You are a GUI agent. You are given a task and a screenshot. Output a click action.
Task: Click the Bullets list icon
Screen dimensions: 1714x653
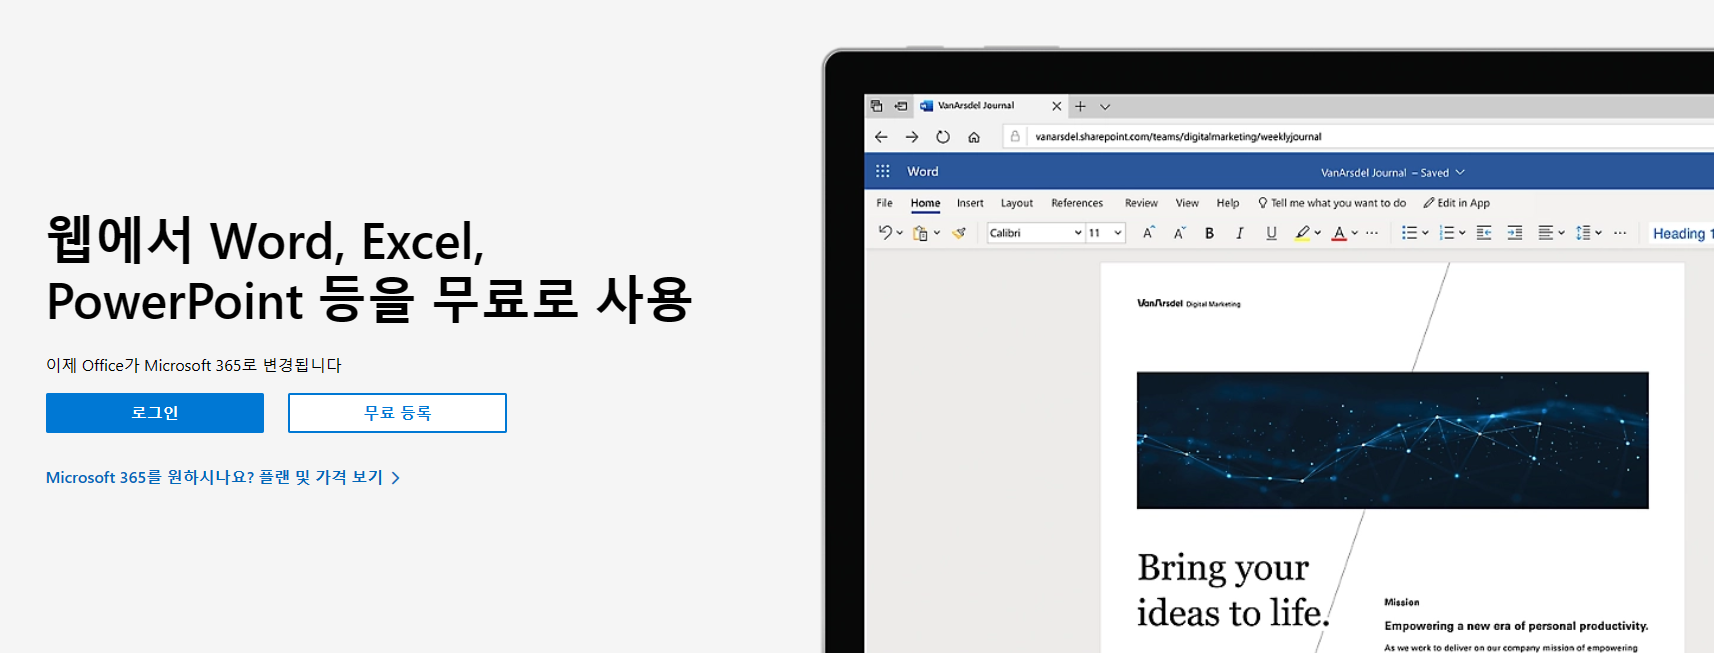pyautogui.click(x=1409, y=233)
